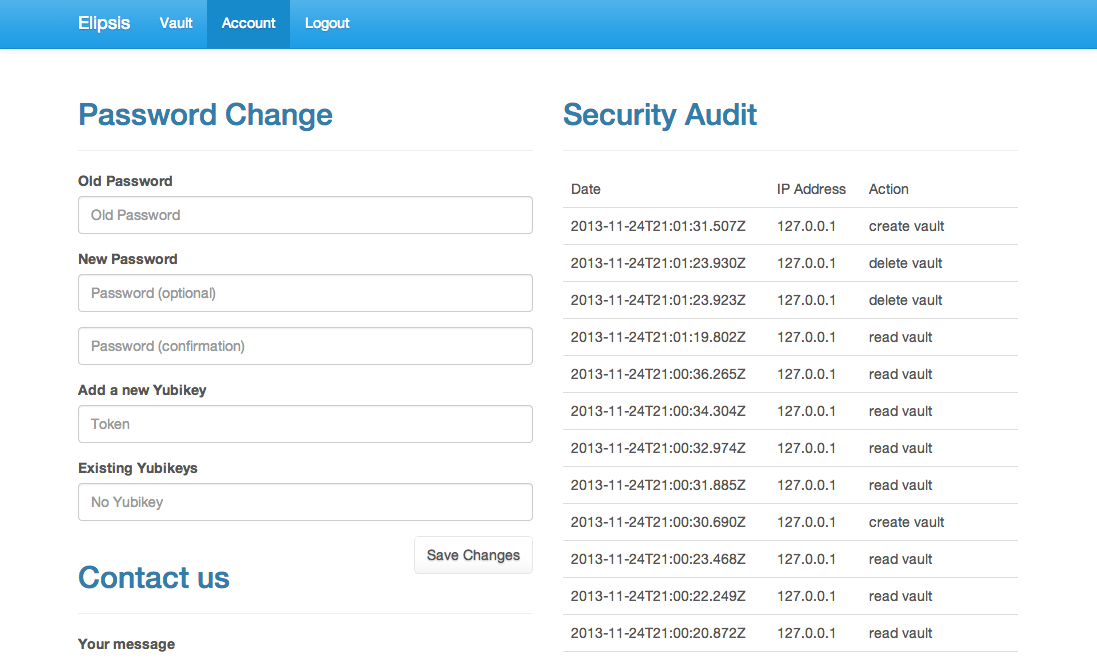Select the 21:01:23.930Z delete vault row
Viewport: 1097px width, 659px height.
coord(790,263)
